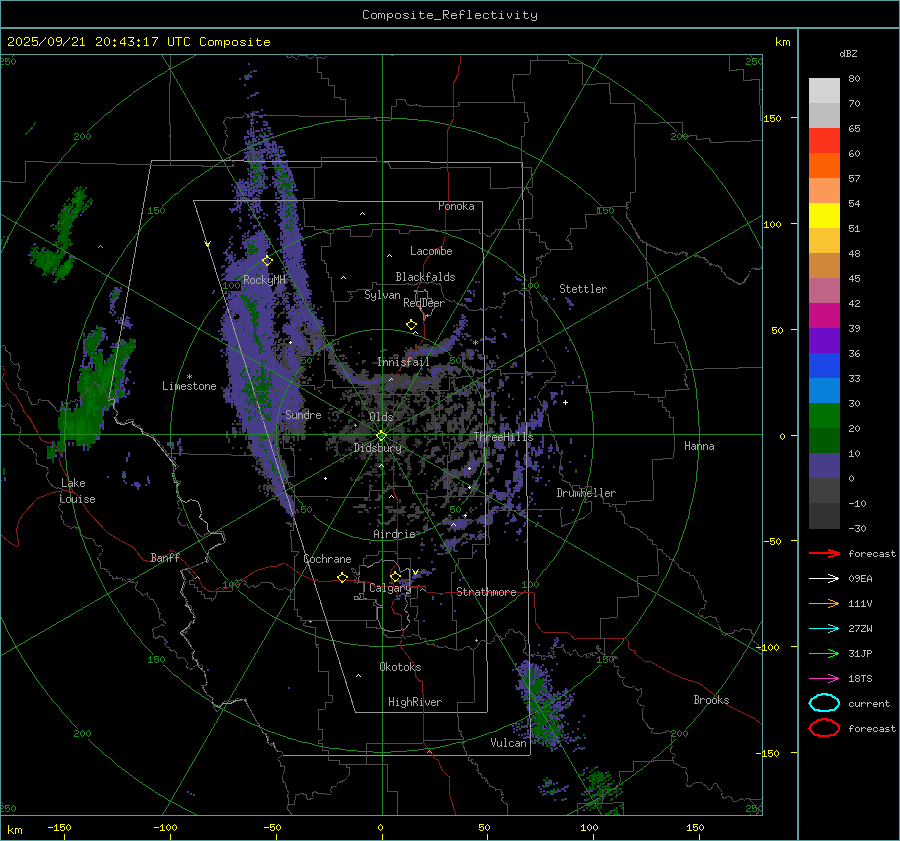The height and width of the screenshot is (841, 900).
Task: Click the red forecast ellipse icon
Action: [824, 728]
